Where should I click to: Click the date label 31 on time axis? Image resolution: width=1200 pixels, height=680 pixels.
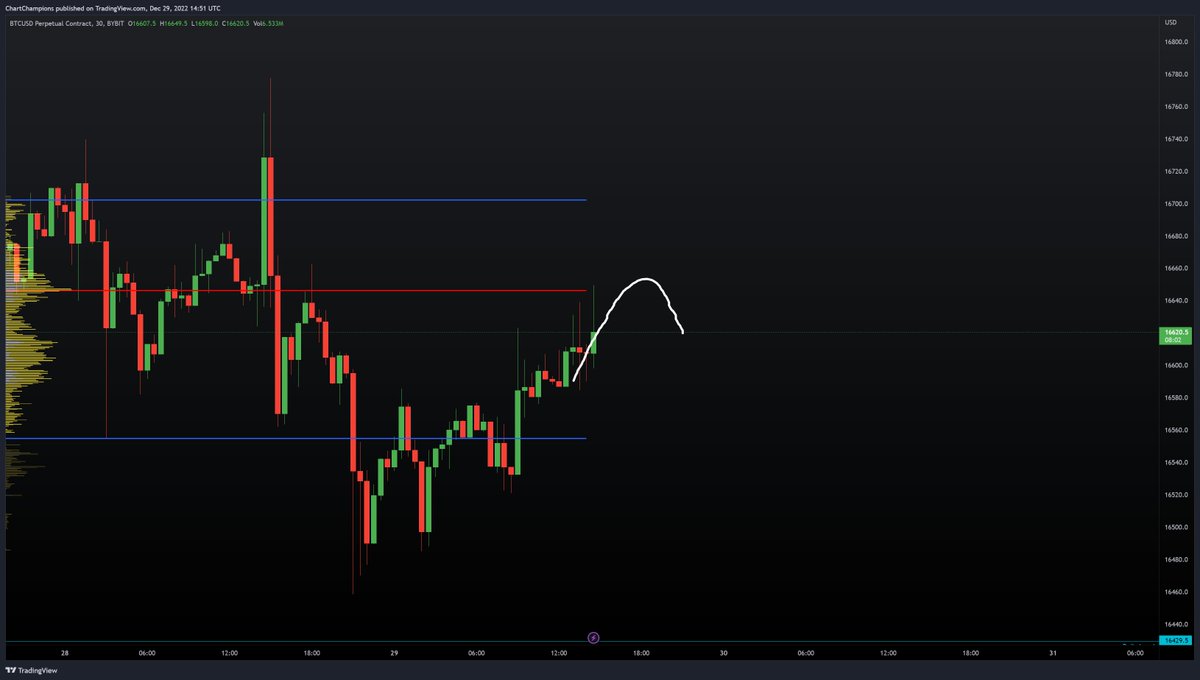pyautogui.click(x=1053, y=653)
